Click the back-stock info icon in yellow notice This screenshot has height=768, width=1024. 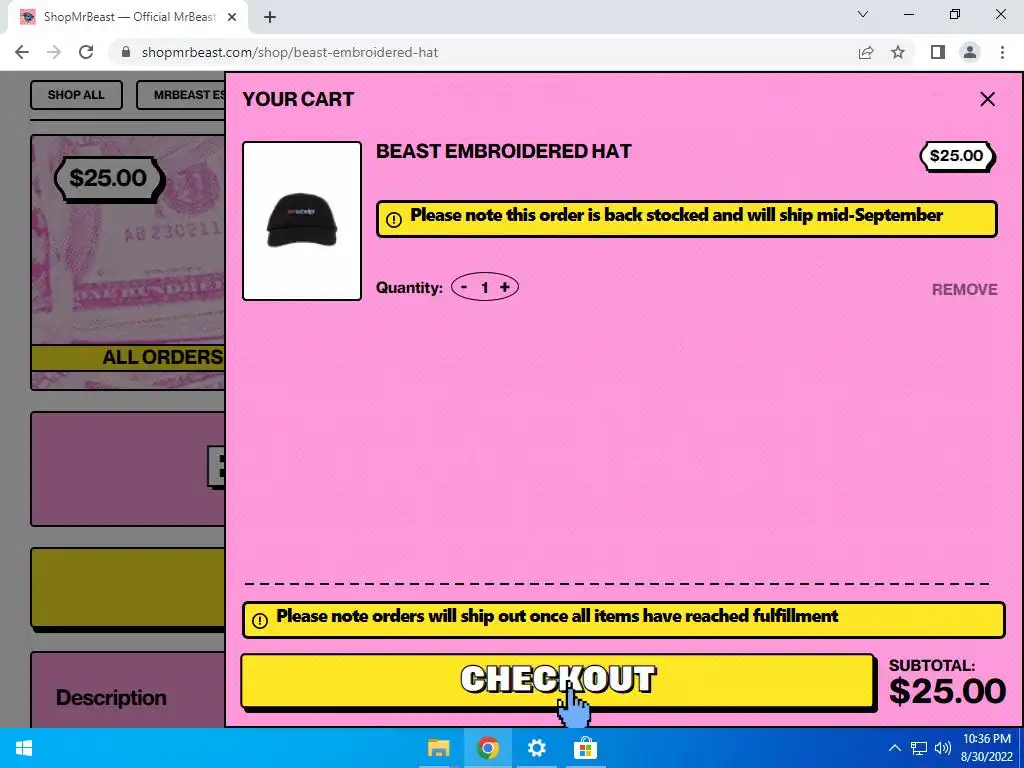coord(394,220)
